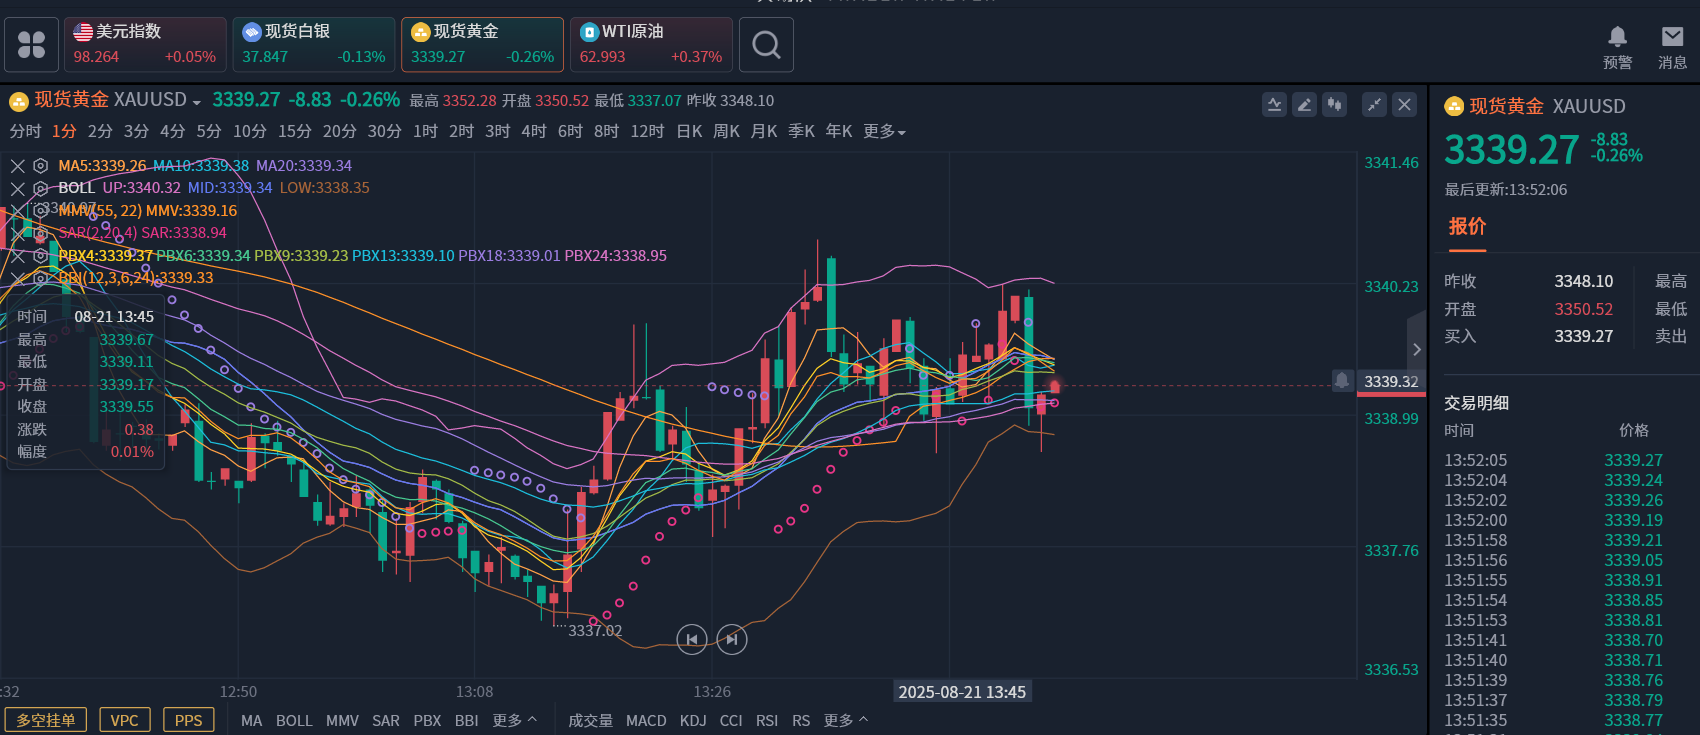The width and height of the screenshot is (1700, 735).
Task: Expand 更多 next to BBI indicators
Action: click(x=514, y=720)
